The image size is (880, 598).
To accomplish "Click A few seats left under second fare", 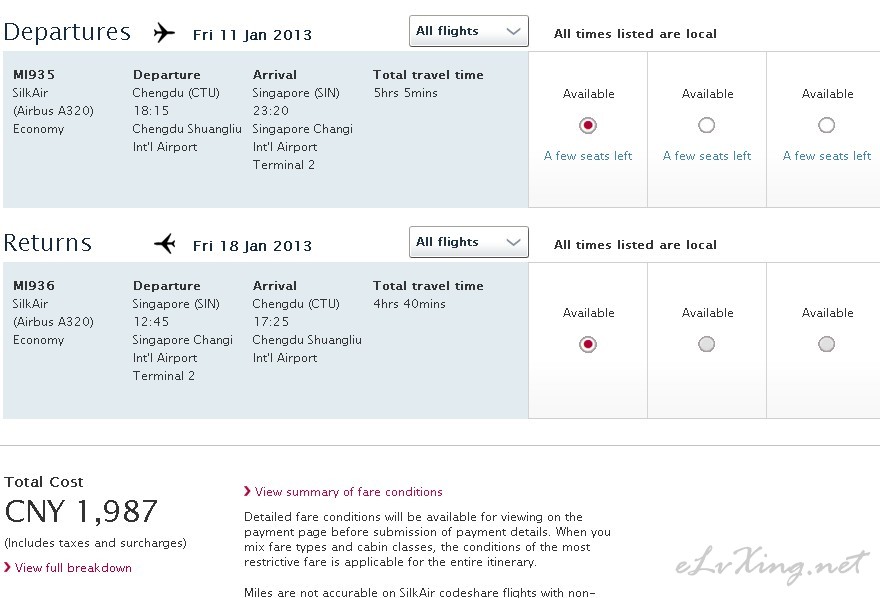I will pos(707,156).
